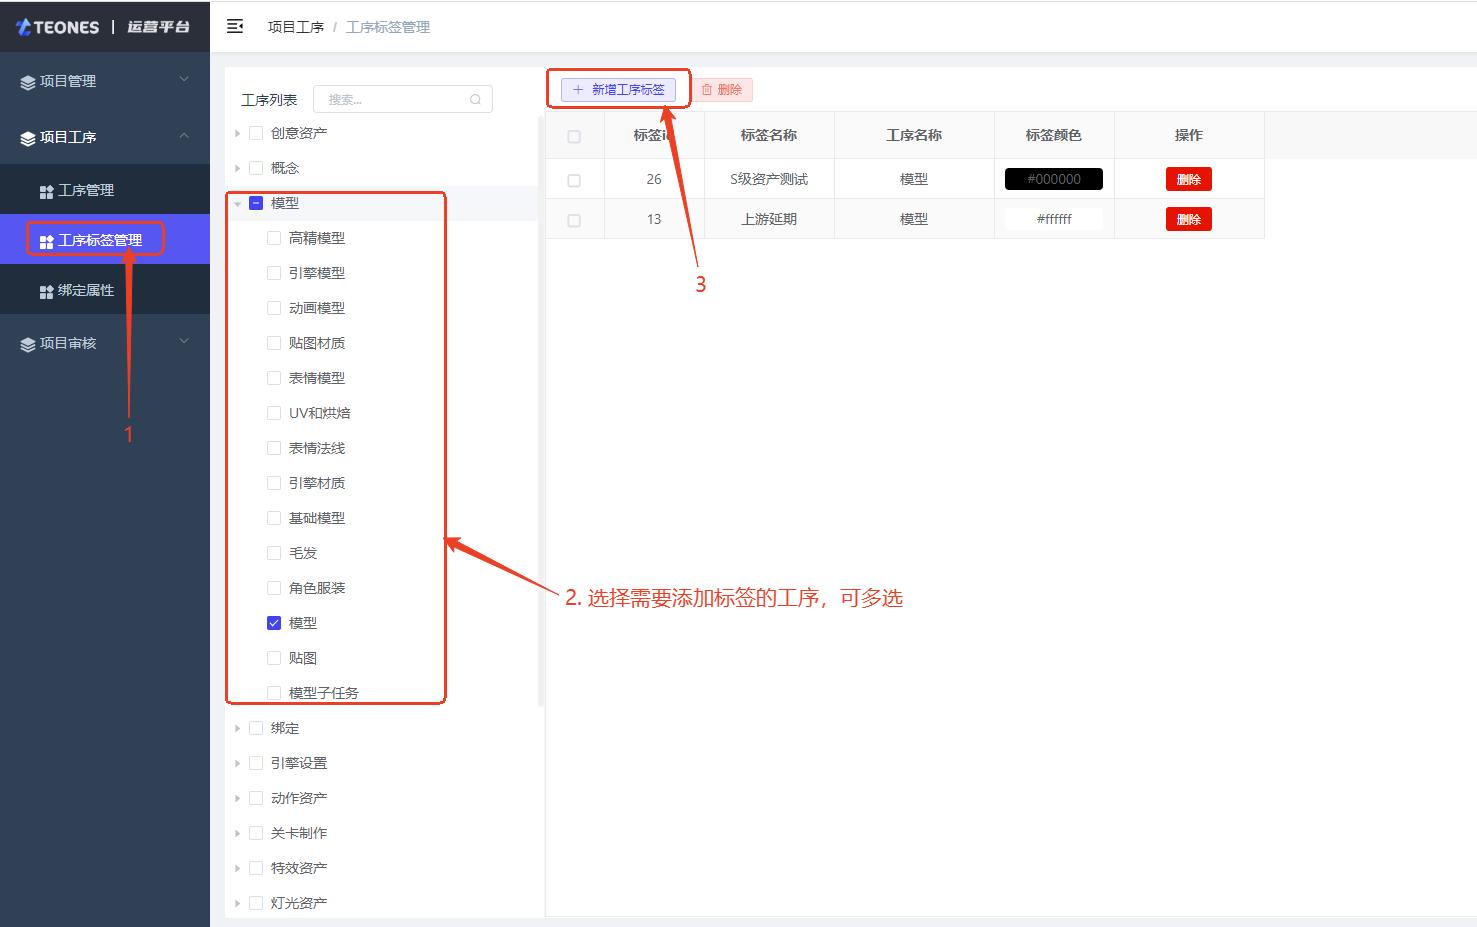Collapse the 模型 tree node arrow
Viewport: 1477px width, 927px height.
(237, 203)
